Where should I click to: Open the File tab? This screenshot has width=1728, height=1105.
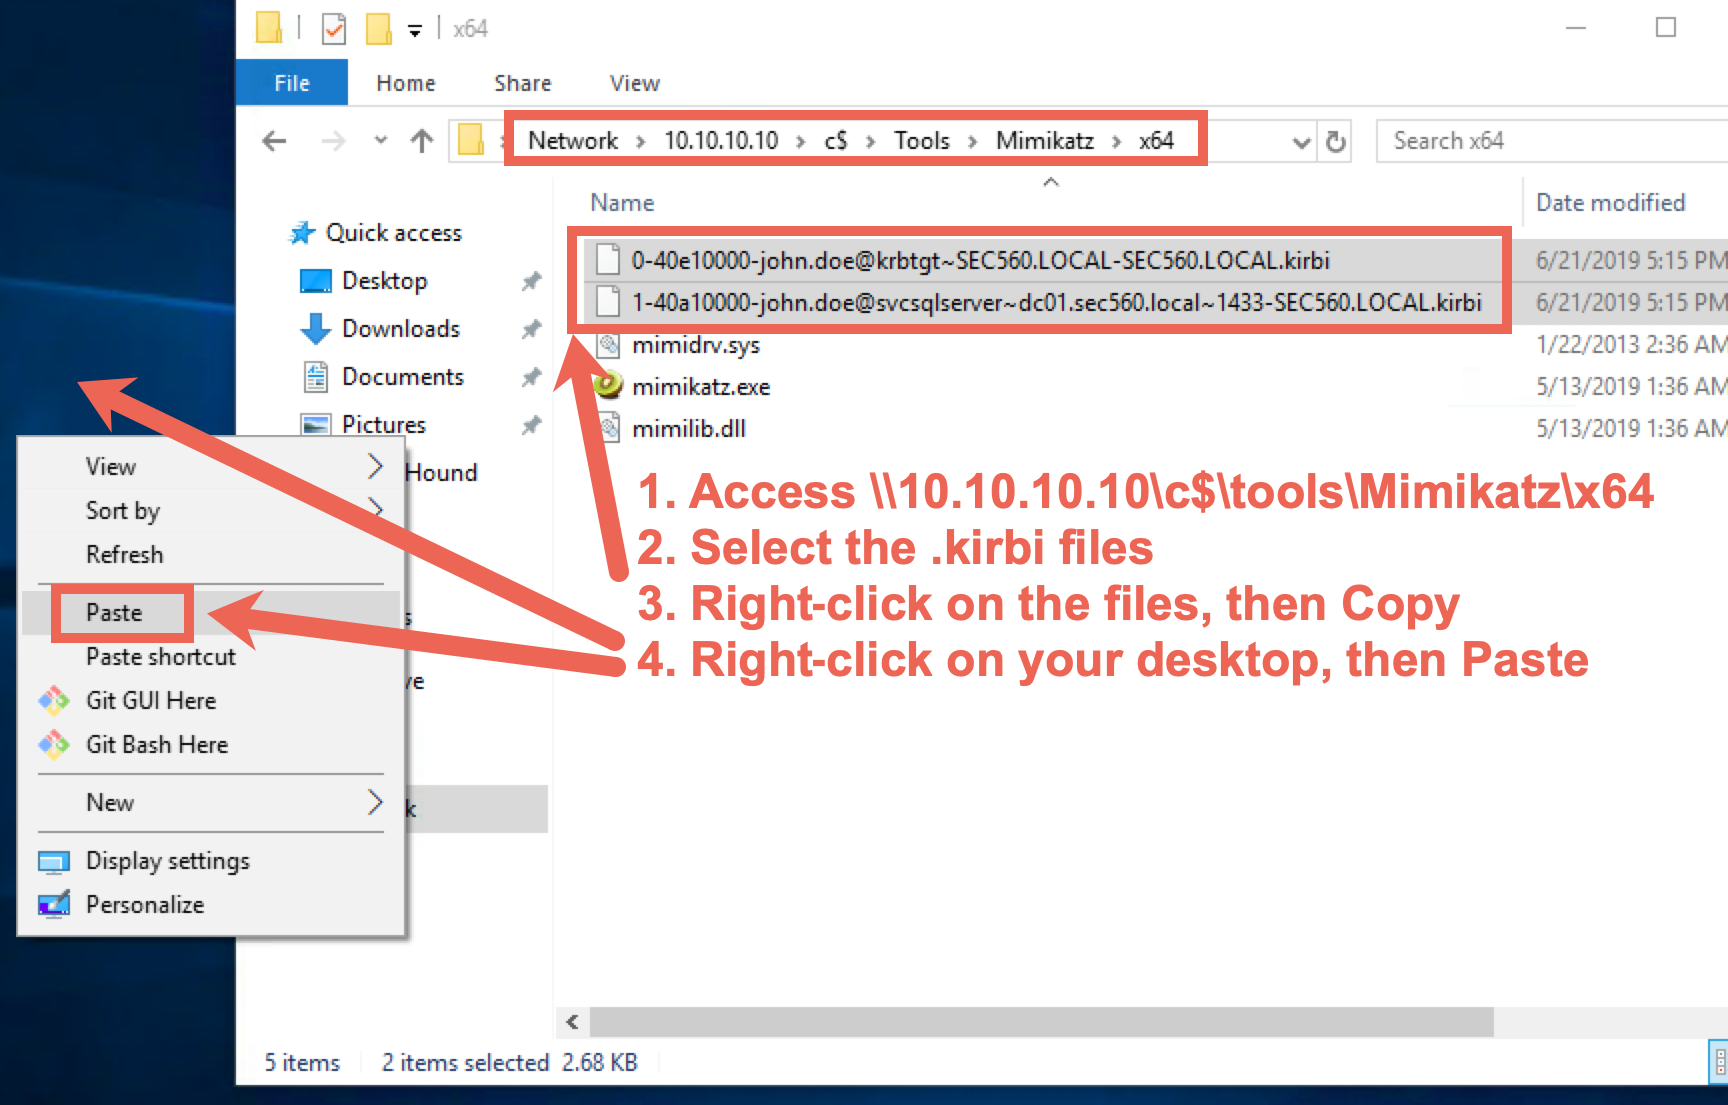point(292,83)
